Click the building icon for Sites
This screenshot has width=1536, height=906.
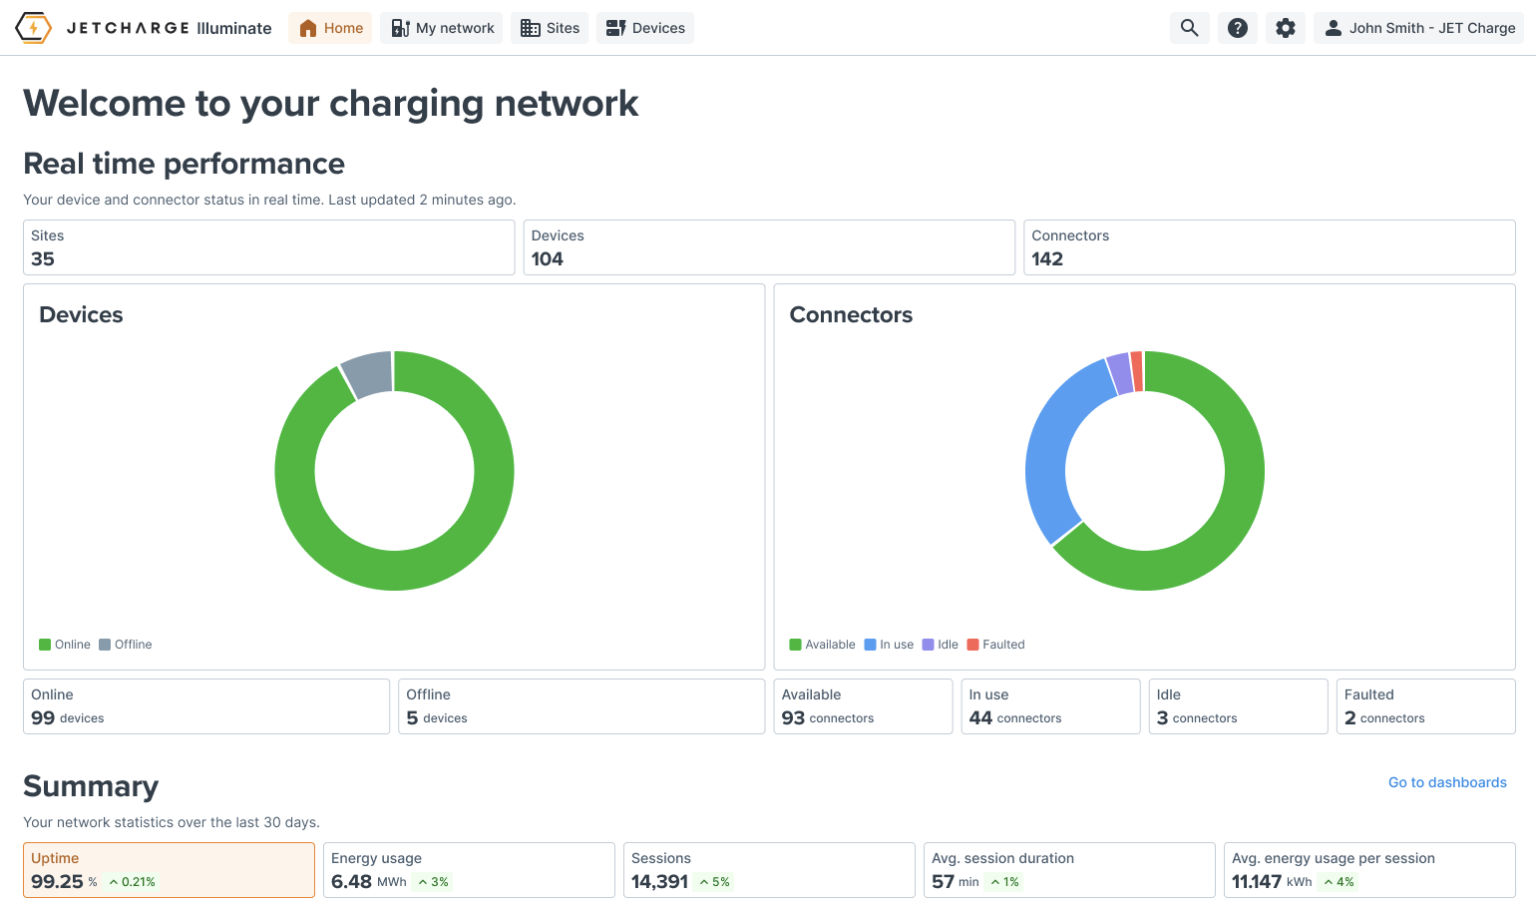point(531,28)
